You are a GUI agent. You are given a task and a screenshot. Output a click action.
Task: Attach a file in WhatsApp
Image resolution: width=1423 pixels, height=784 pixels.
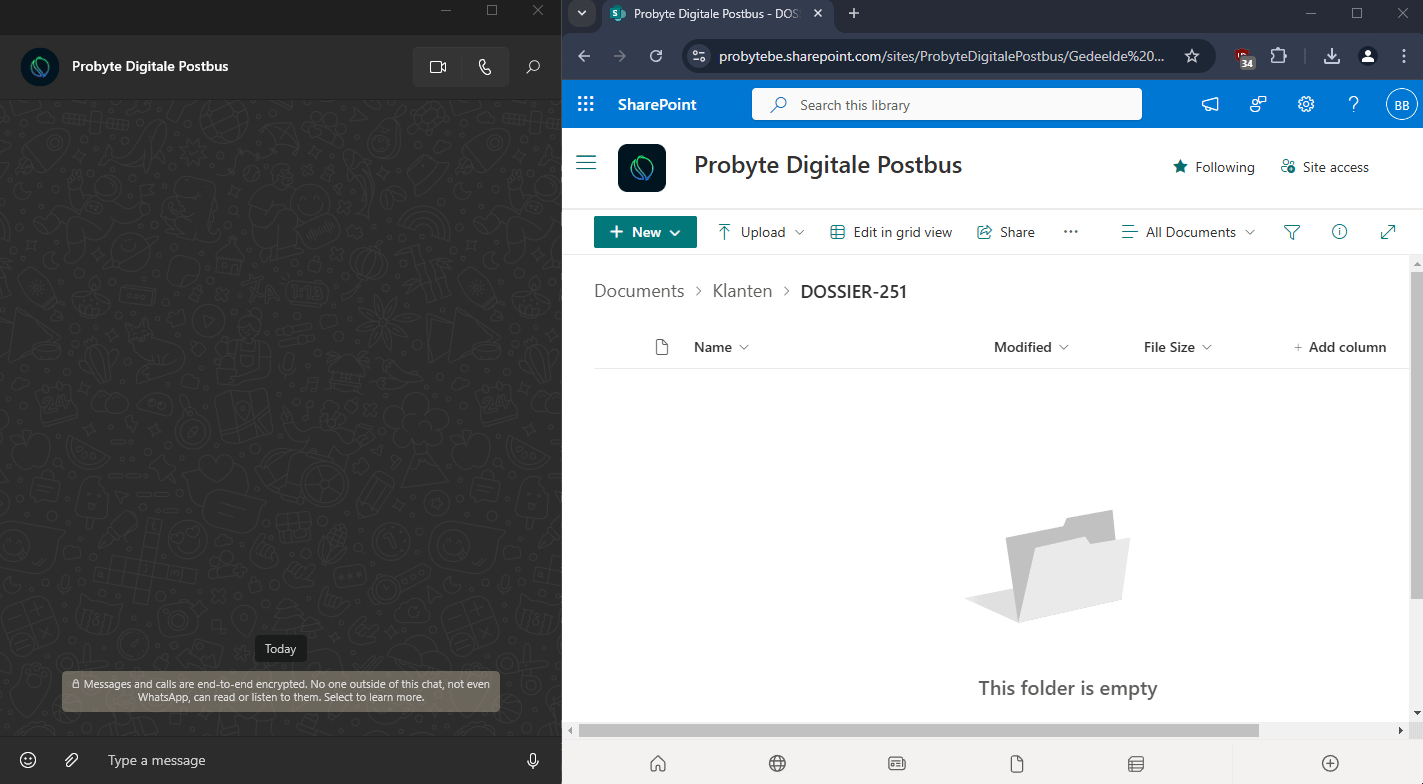click(x=72, y=760)
